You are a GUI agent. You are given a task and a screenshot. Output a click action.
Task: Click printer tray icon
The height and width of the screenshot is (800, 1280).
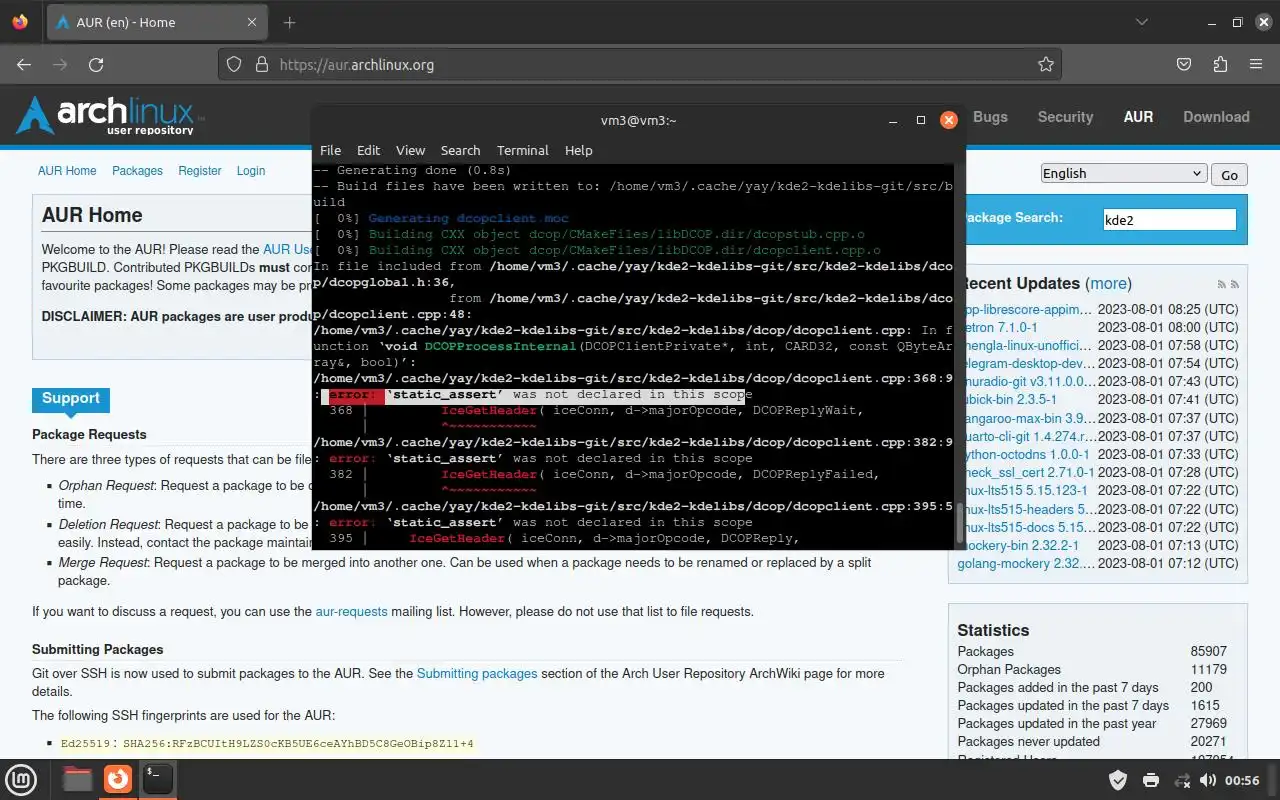click(1151, 780)
